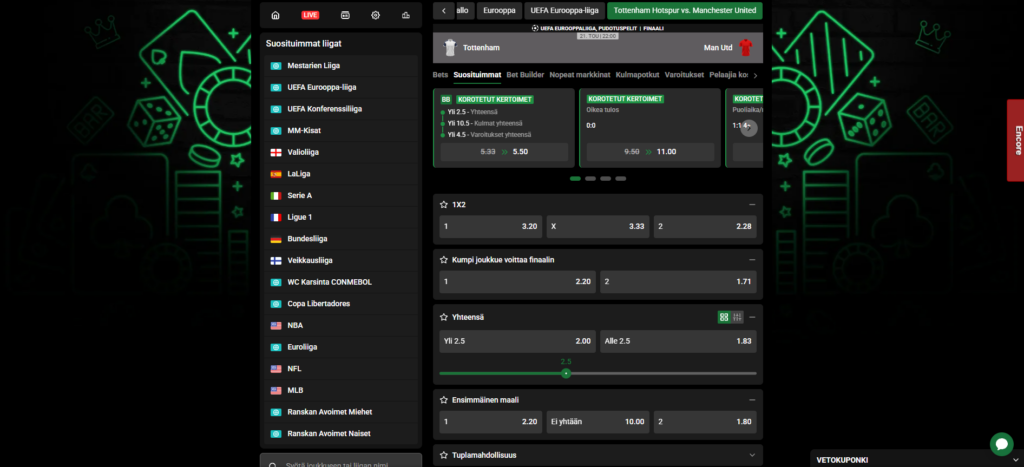This screenshot has height=467, width=1024.
Task: Open UEFA Konferenssiliiga league
Action: point(341,109)
